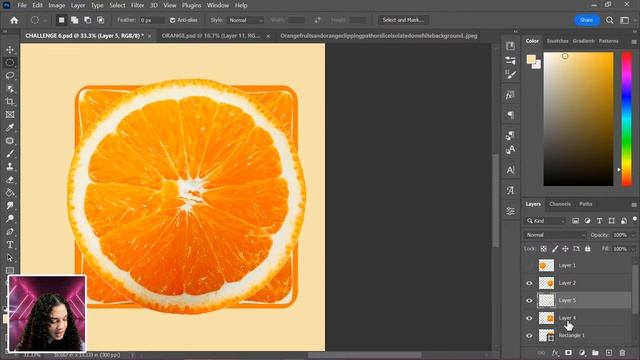Choose Intersect with Selection mode icon
640x360 pixels.
[100, 20]
